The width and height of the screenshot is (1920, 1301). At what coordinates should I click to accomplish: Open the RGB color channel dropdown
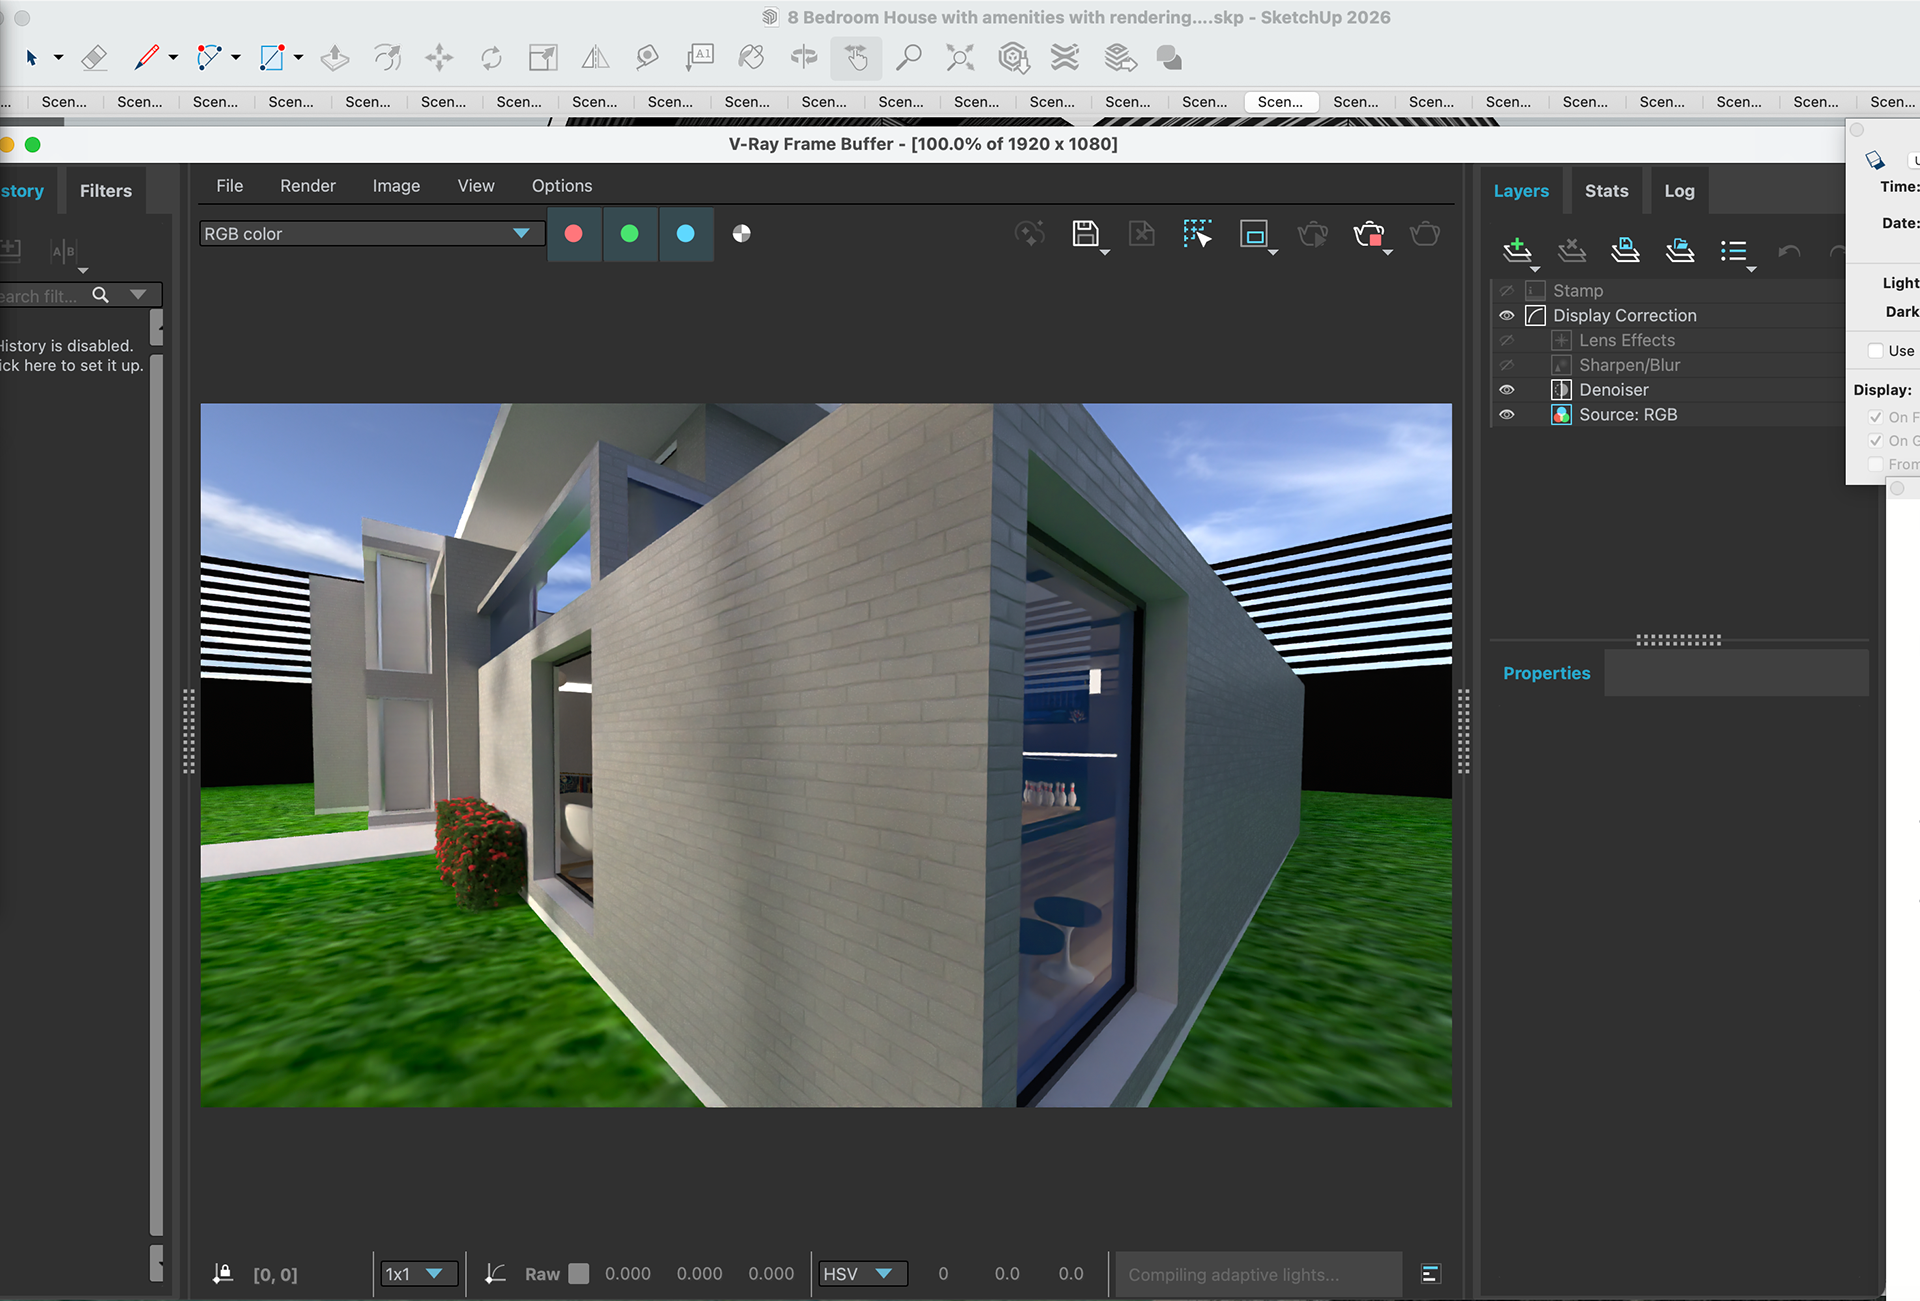coord(370,234)
